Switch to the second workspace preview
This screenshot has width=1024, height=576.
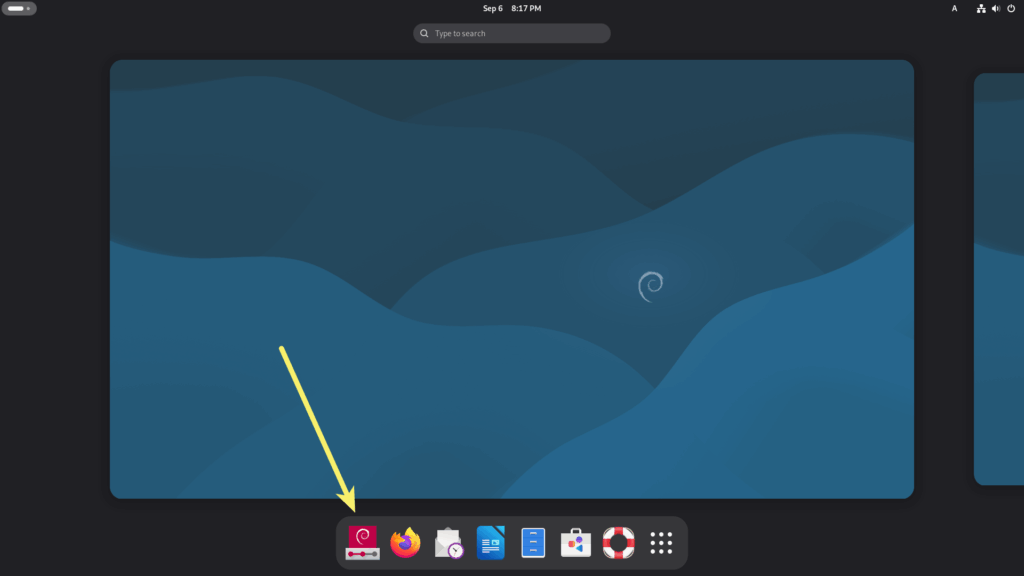coord(999,279)
